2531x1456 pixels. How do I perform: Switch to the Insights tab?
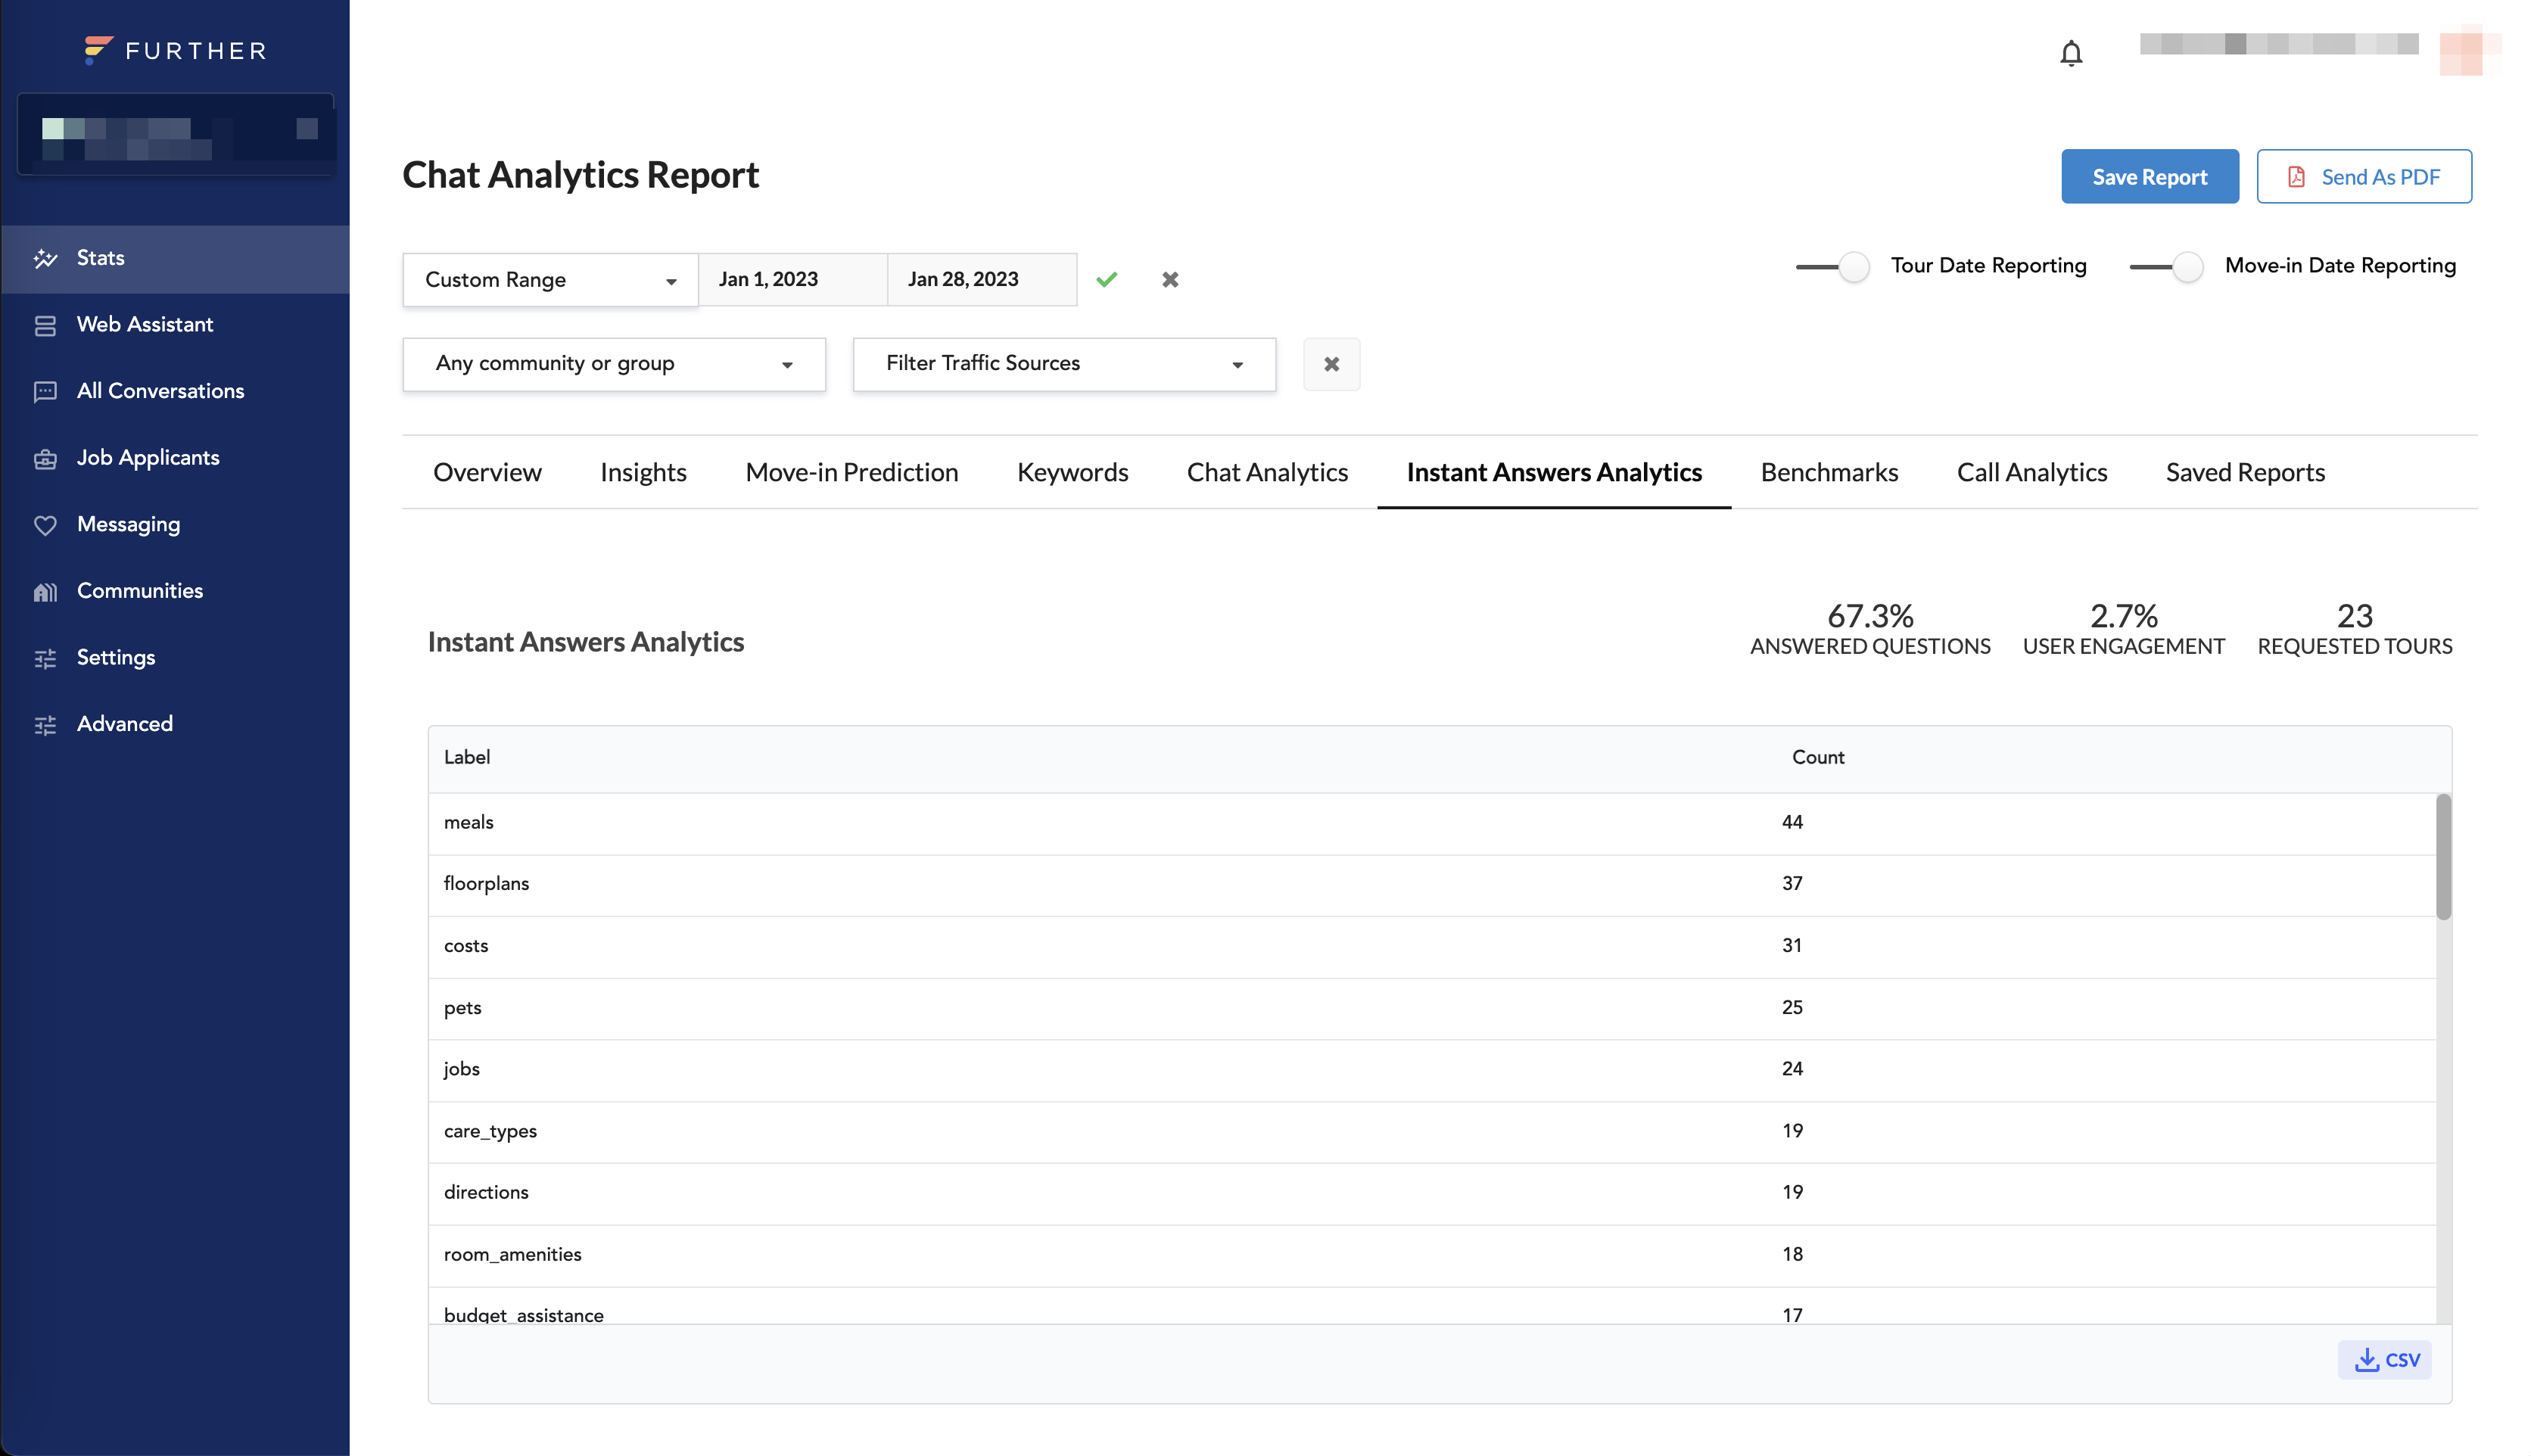643,472
